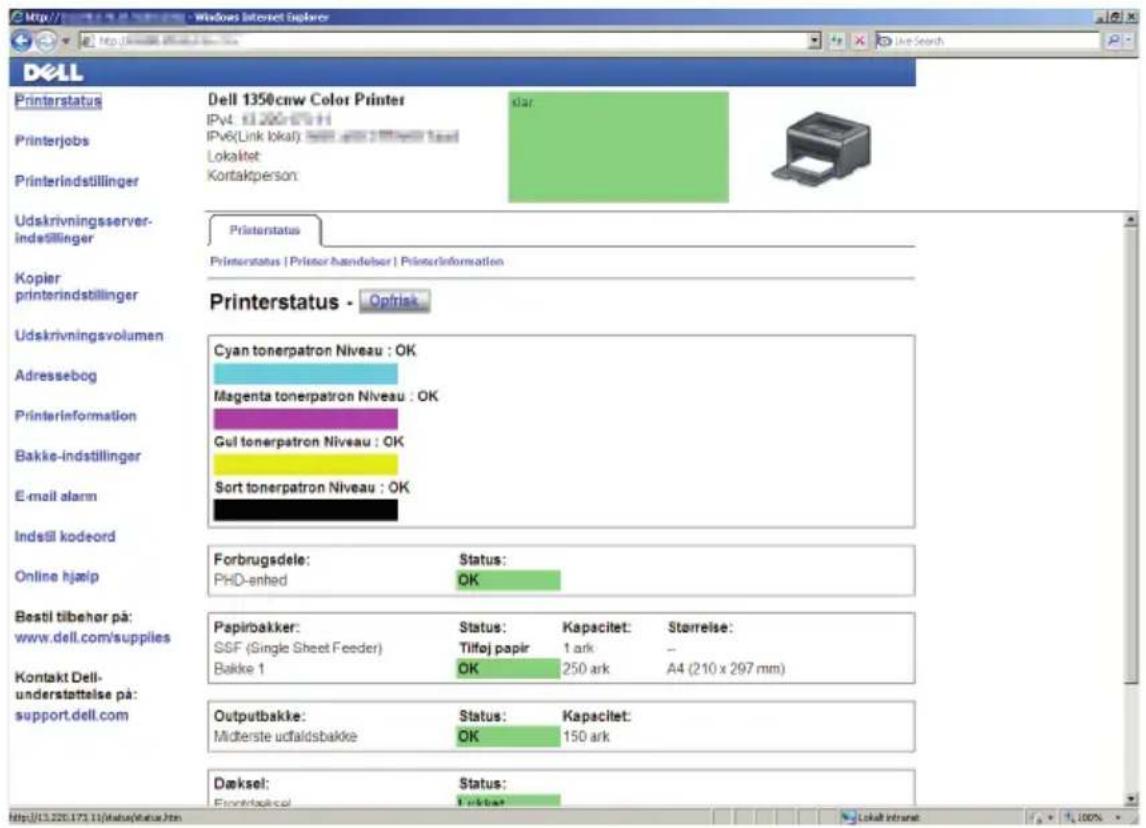Open the recent pages dropdown arrow
Viewport: 1146px width, 828px height.
[66, 42]
